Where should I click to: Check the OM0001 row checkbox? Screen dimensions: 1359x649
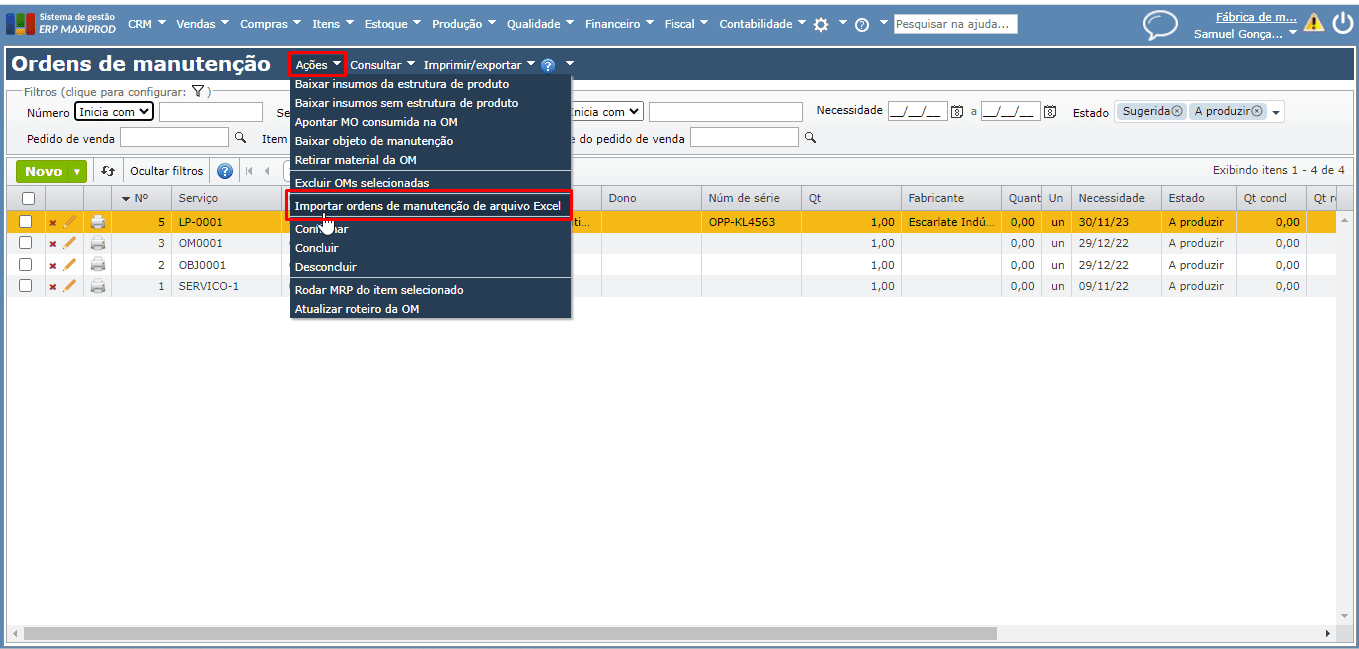(26, 243)
